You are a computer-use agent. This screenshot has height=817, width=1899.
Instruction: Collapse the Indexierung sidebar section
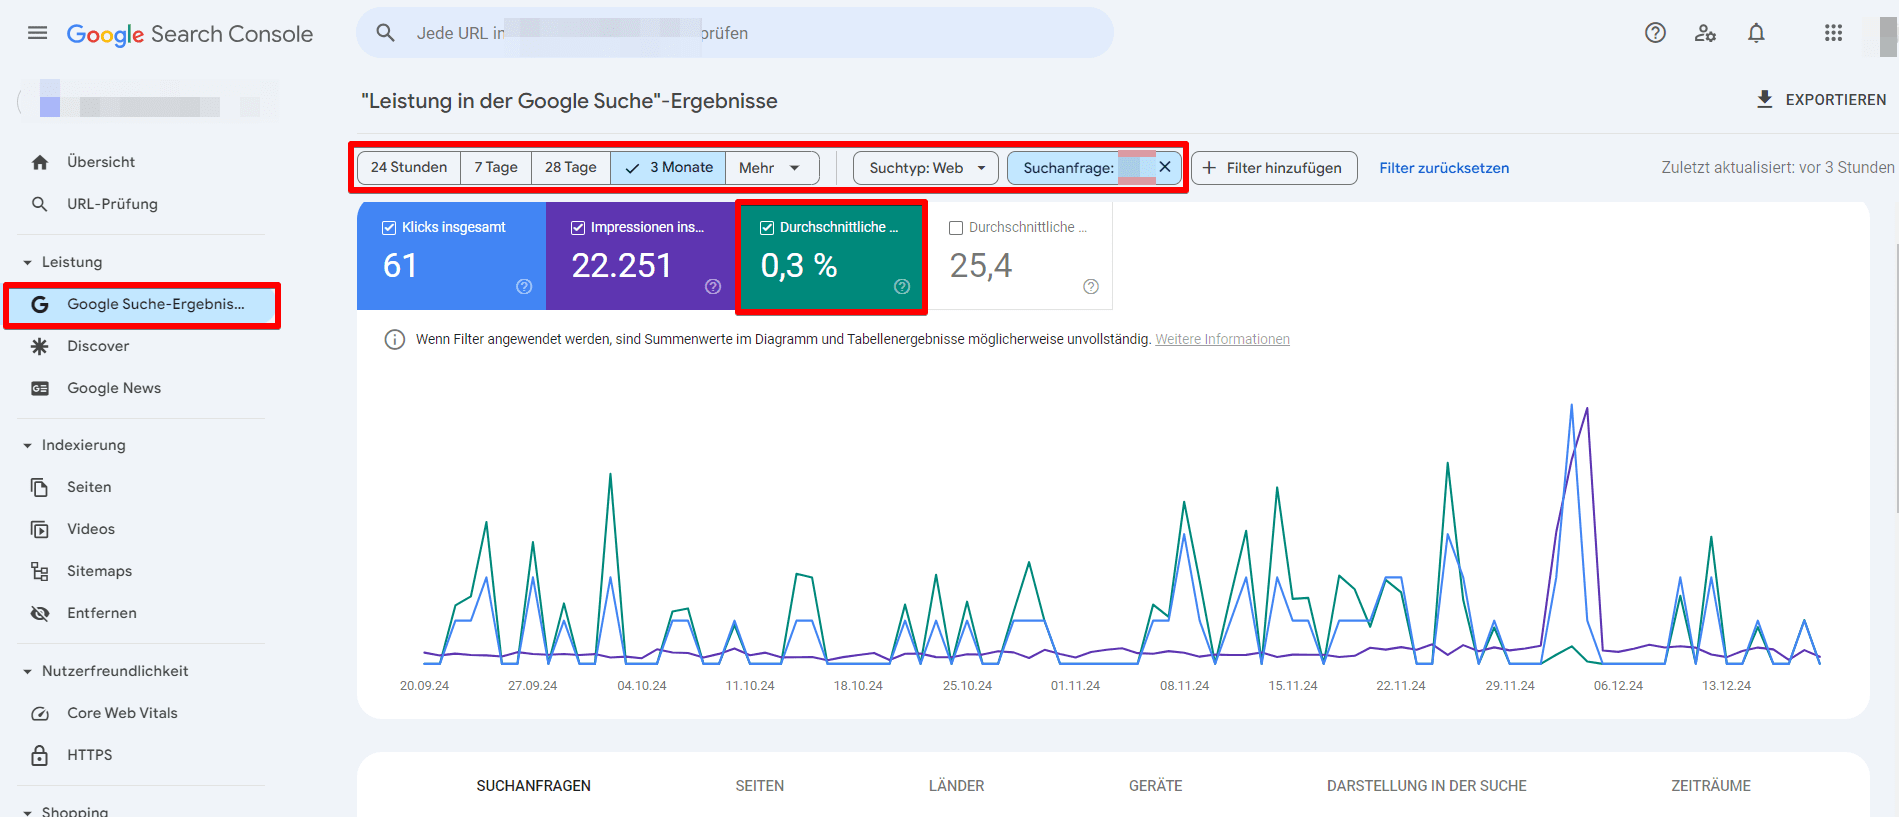pos(27,446)
